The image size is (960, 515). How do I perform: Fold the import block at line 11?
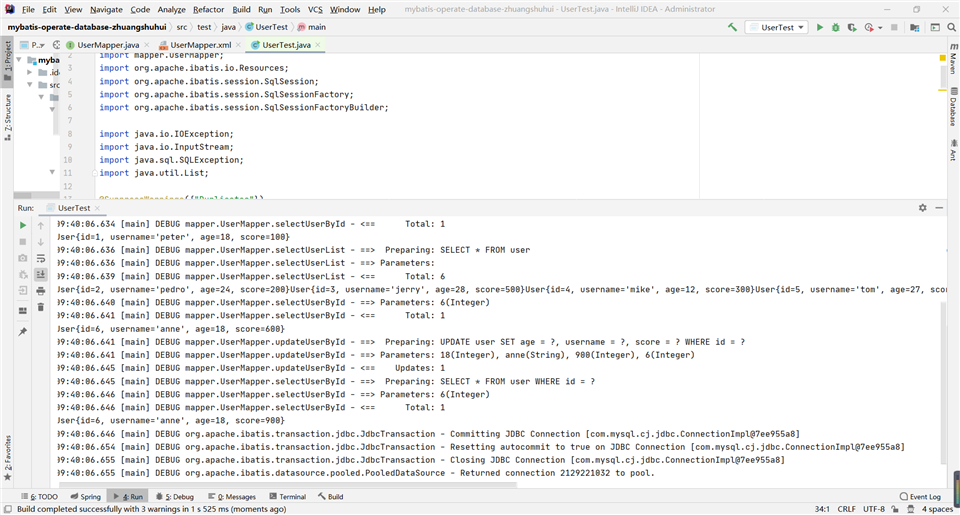coord(95,173)
